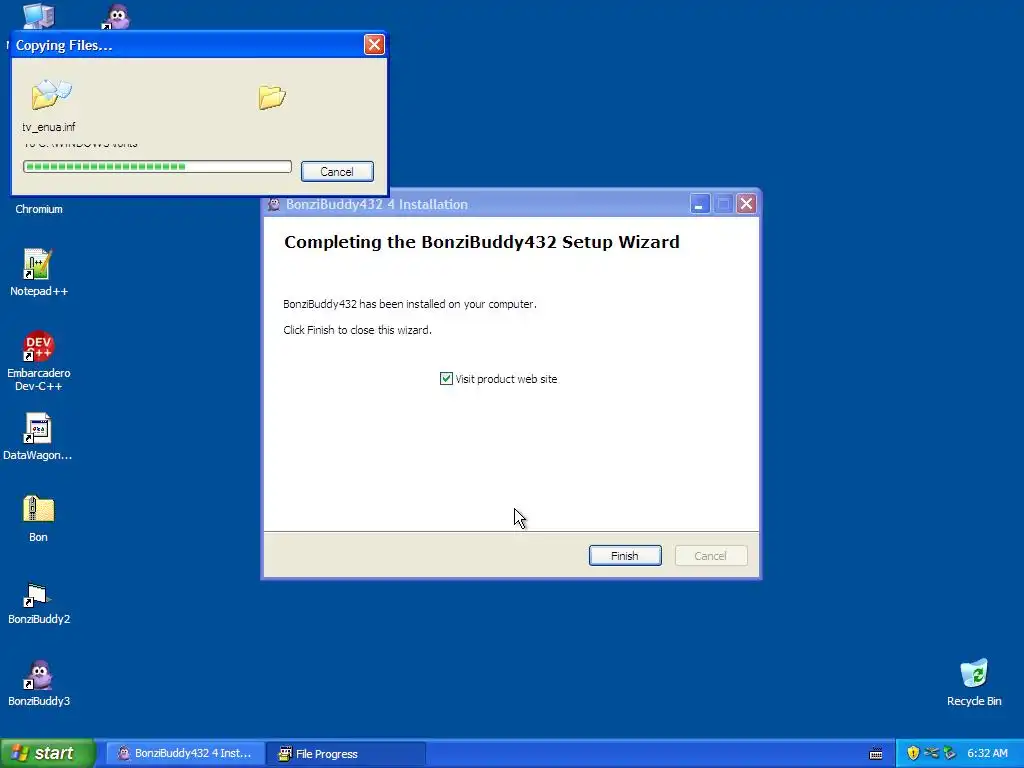Click the purple gorilla shortcut at desktop top

[x=116, y=16]
